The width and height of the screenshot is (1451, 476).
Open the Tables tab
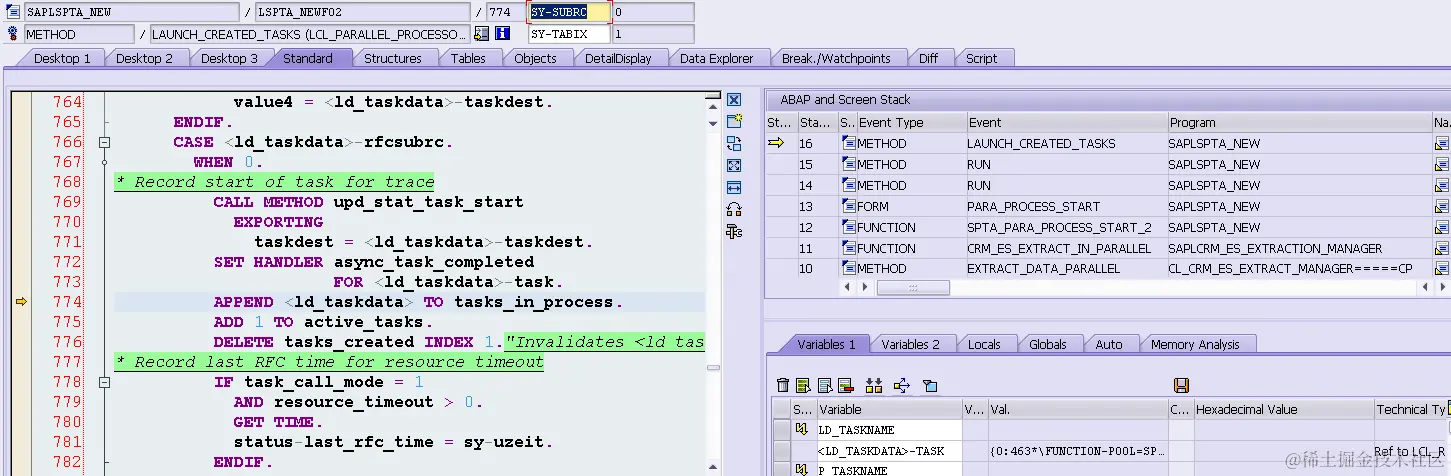click(x=468, y=58)
